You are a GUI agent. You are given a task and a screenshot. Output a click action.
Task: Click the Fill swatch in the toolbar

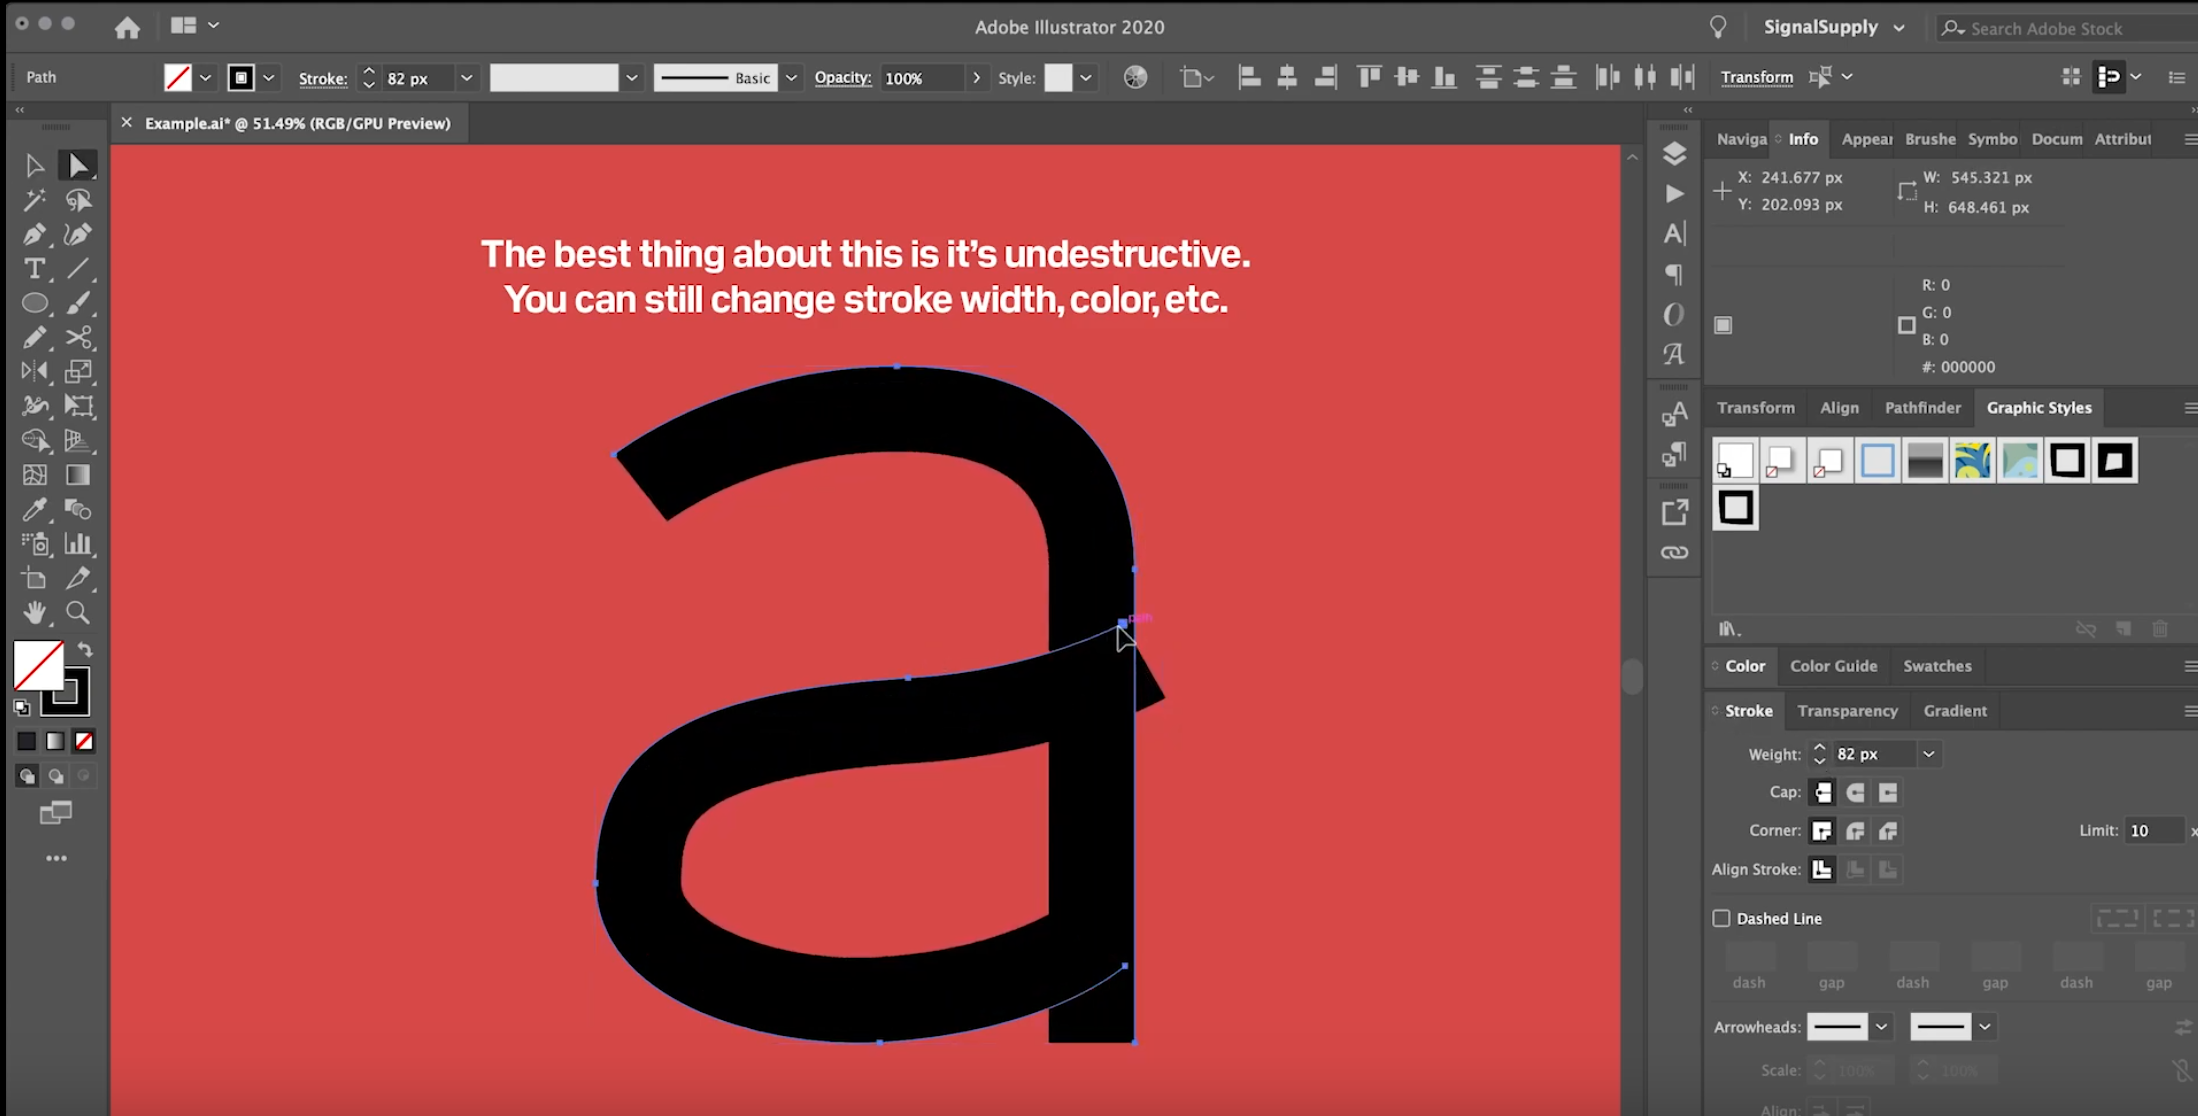click(x=38, y=665)
